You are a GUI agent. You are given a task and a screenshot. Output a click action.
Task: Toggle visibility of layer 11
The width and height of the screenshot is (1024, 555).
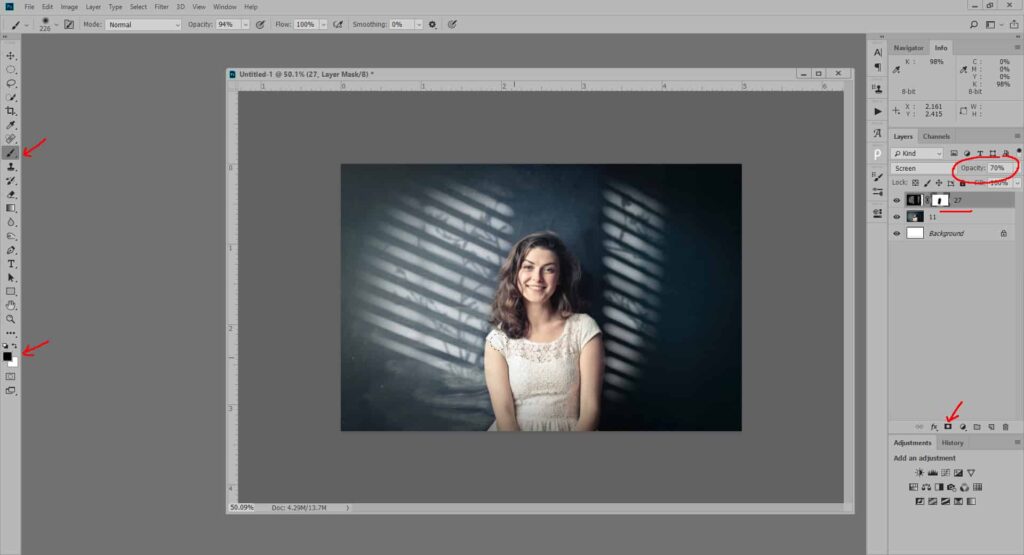(896, 217)
